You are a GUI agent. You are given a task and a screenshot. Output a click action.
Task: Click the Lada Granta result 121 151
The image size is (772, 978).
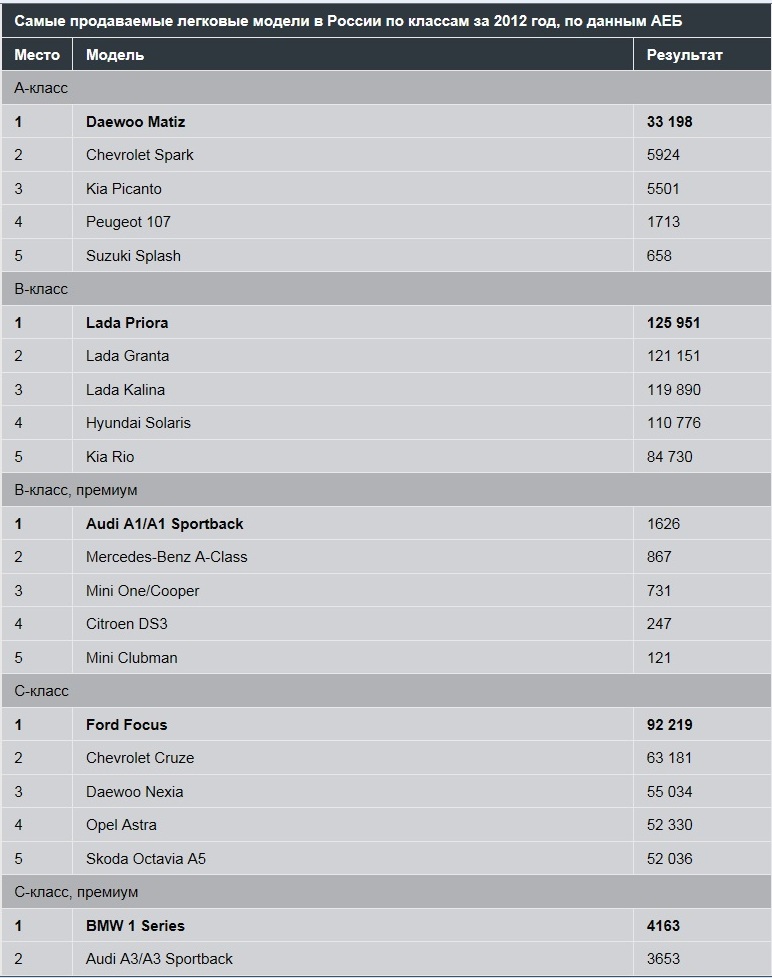coord(673,356)
